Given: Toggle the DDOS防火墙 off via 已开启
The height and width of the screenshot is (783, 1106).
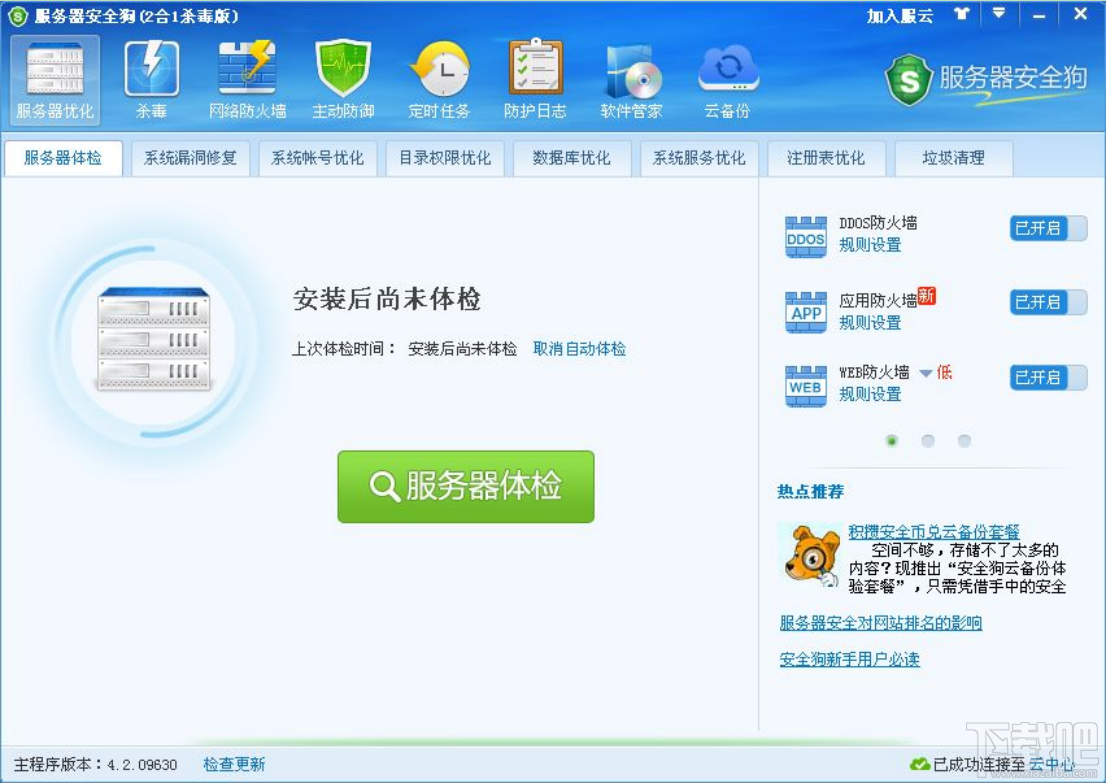Looking at the screenshot, I should [1046, 228].
